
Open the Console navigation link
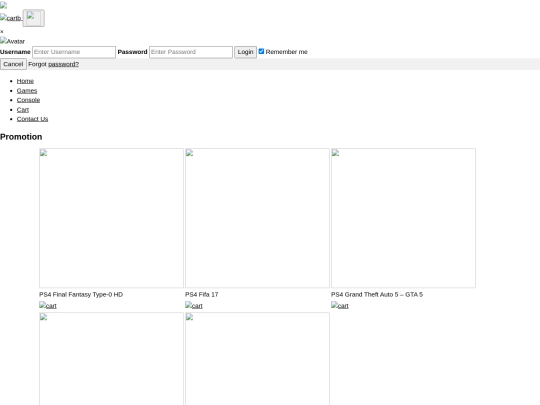pyautogui.click(x=28, y=100)
